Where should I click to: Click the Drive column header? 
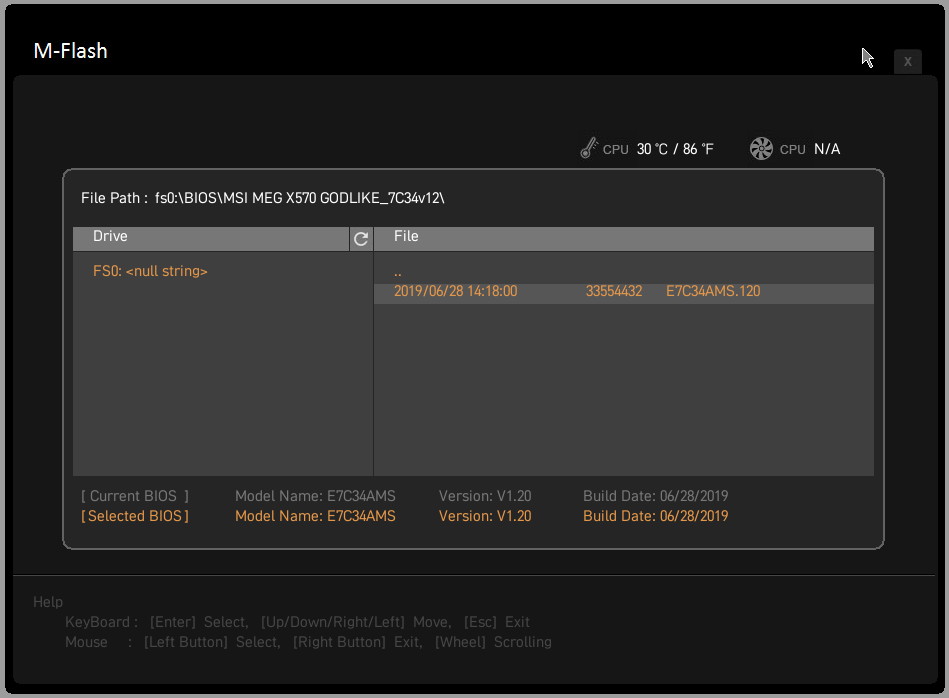tap(211, 239)
